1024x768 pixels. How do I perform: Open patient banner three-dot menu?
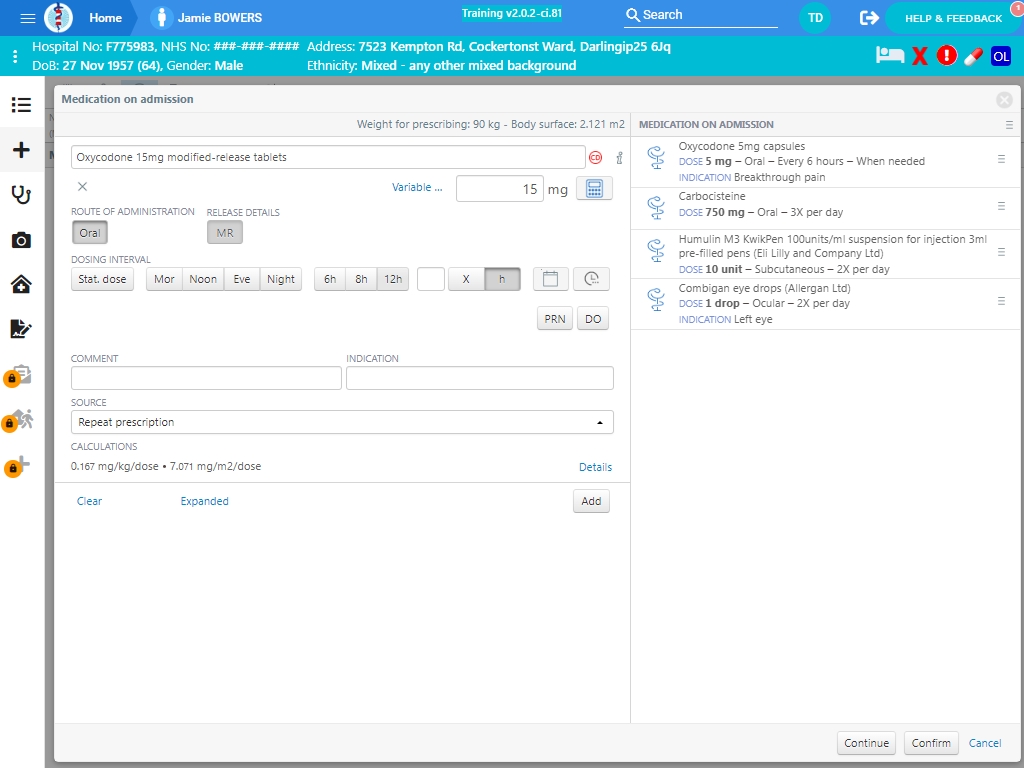(x=15, y=56)
